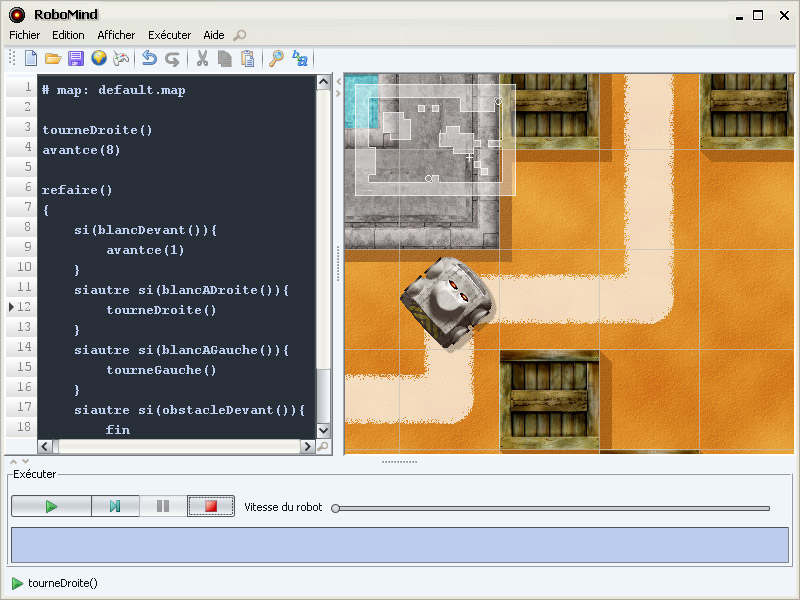Collapse the editor pane using the left chevron
Viewport: 800px width, 600px height.
tap(339, 82)
